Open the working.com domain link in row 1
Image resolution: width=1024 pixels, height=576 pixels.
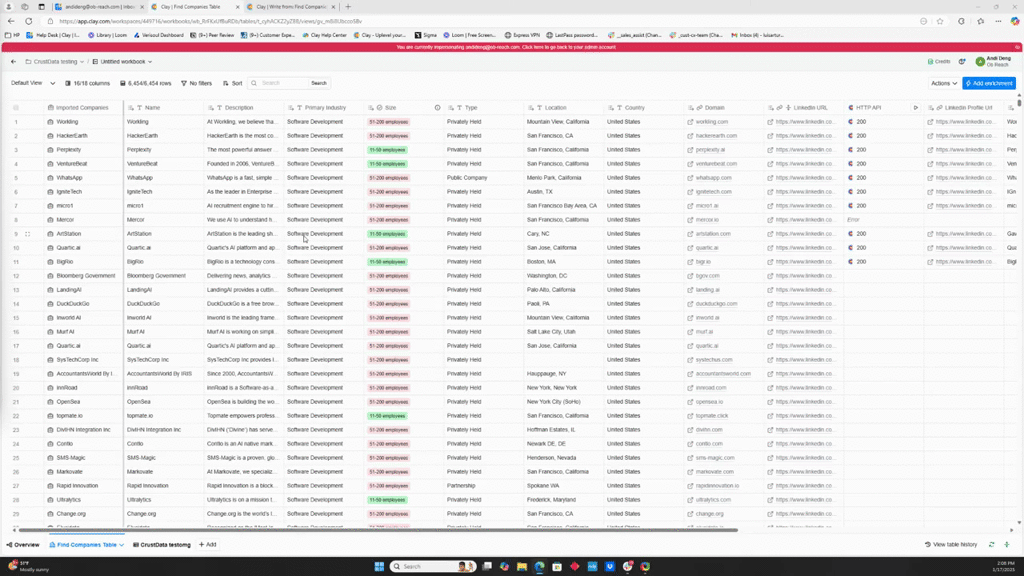(711, 122)
